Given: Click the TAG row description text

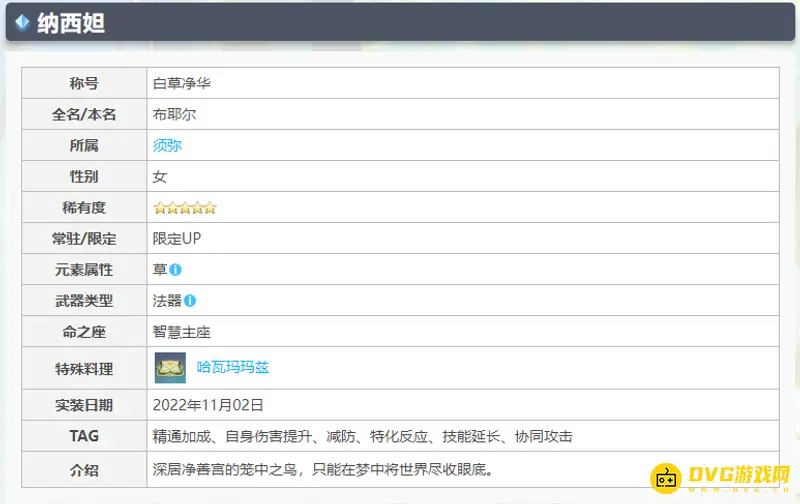Looking at the screenshot, I should pos(362,437).
